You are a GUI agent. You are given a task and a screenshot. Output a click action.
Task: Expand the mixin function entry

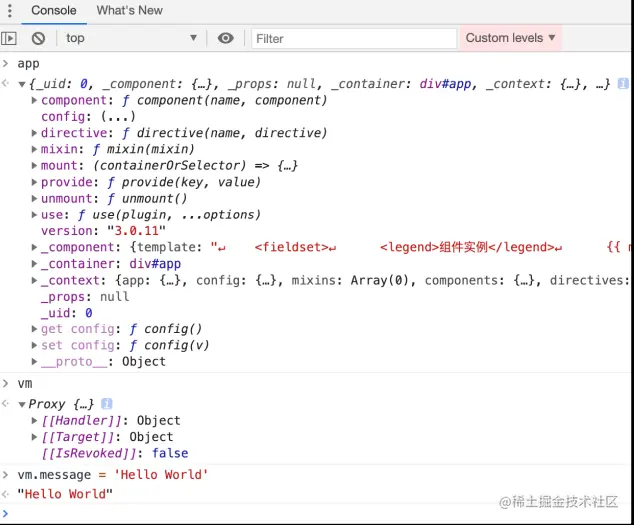[34, 149]
